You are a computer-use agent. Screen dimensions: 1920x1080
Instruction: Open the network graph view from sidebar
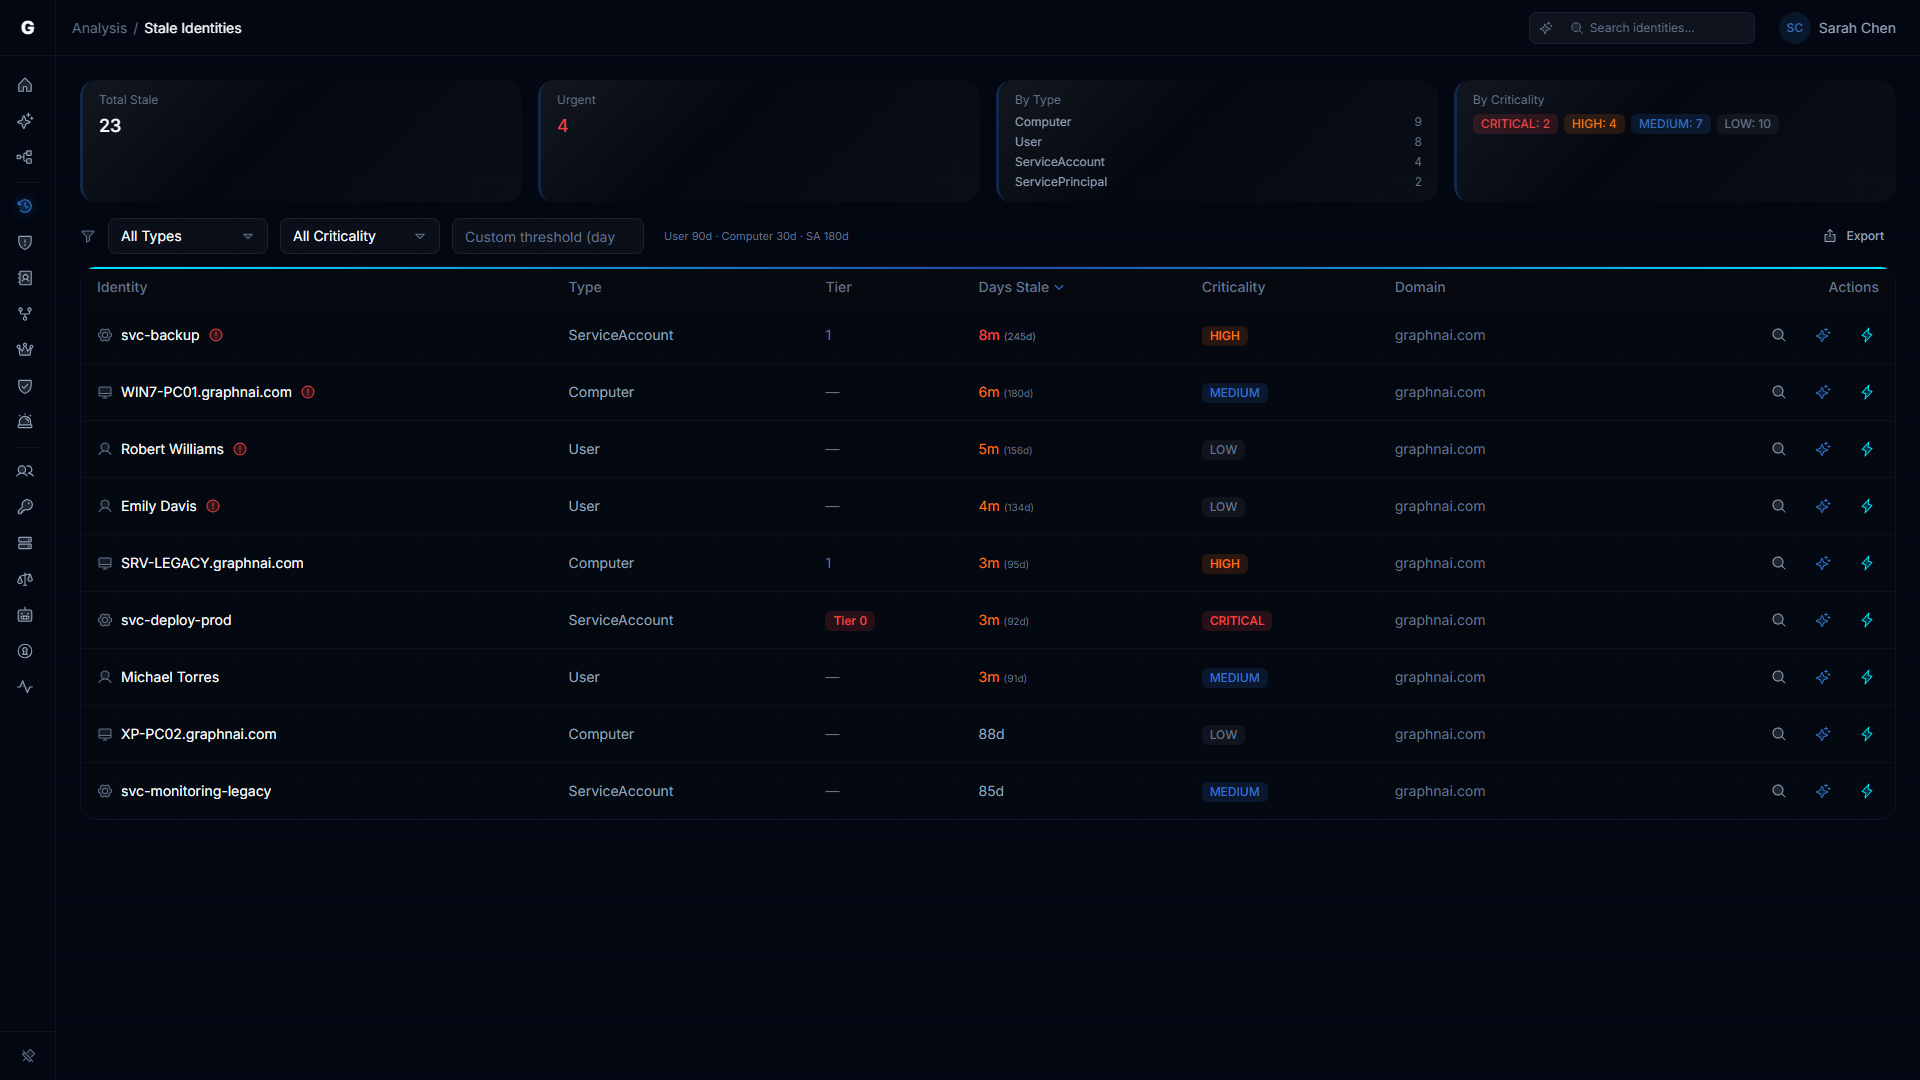click(25, 157)
